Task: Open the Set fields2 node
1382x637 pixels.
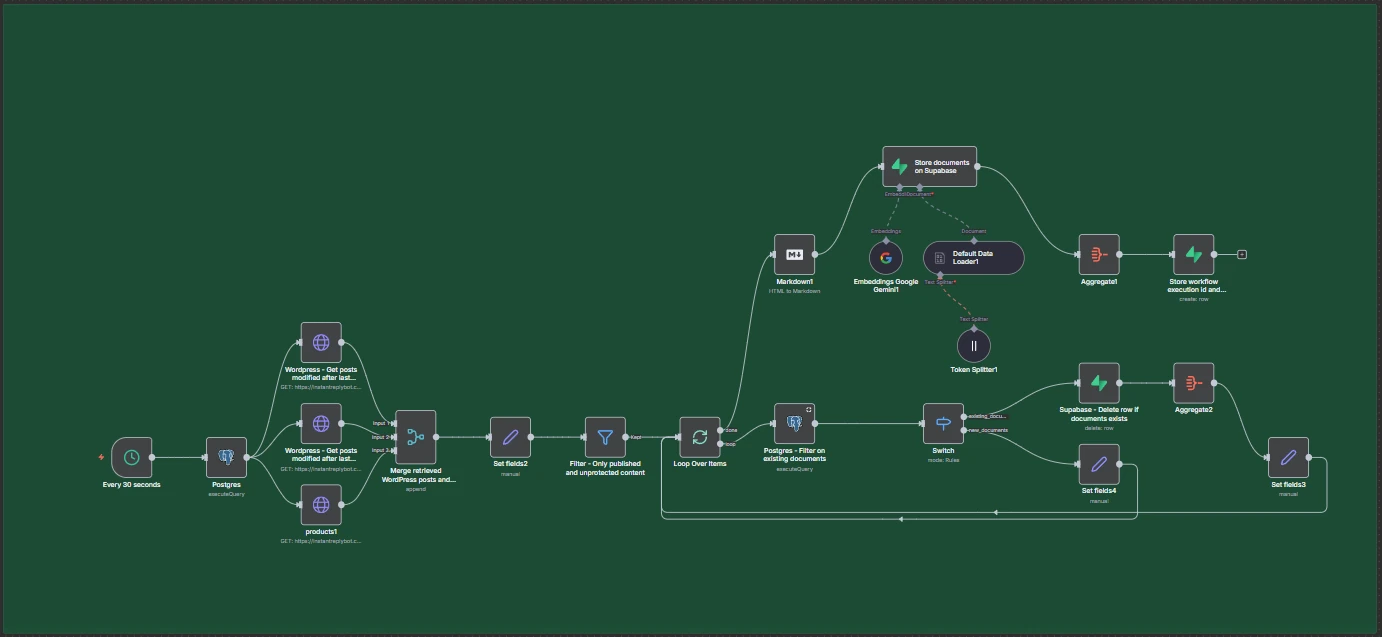Action: pyautogui.click(x=510, y=437)
